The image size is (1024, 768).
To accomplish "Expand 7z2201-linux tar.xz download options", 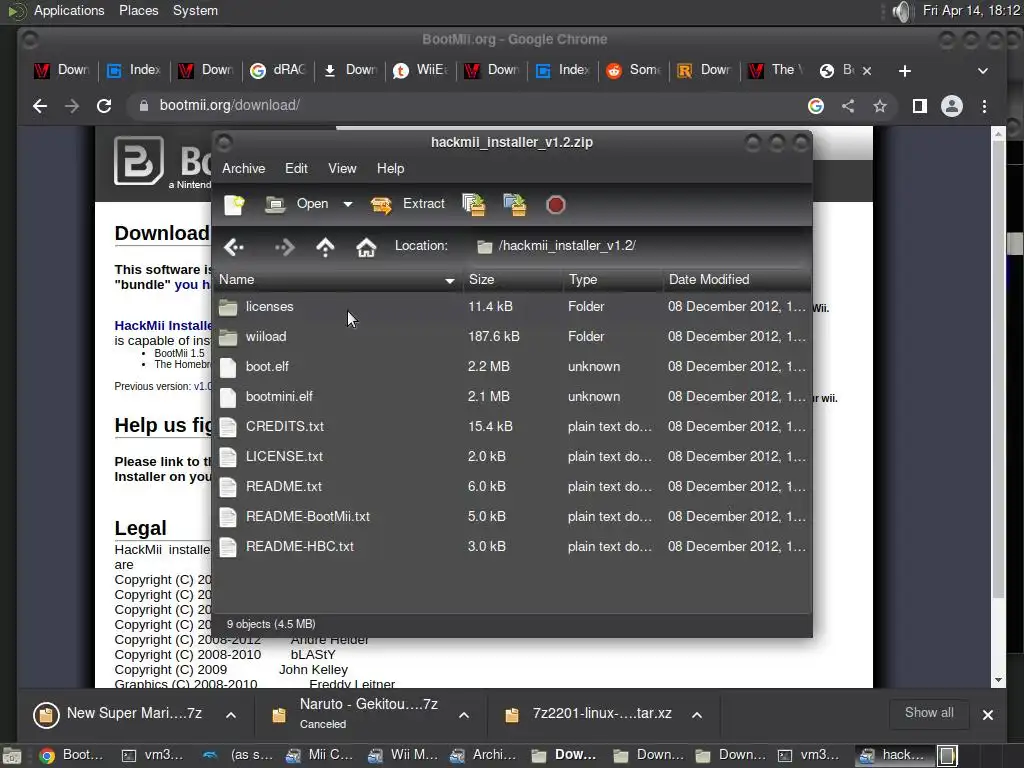I will [x=697, y=715].
